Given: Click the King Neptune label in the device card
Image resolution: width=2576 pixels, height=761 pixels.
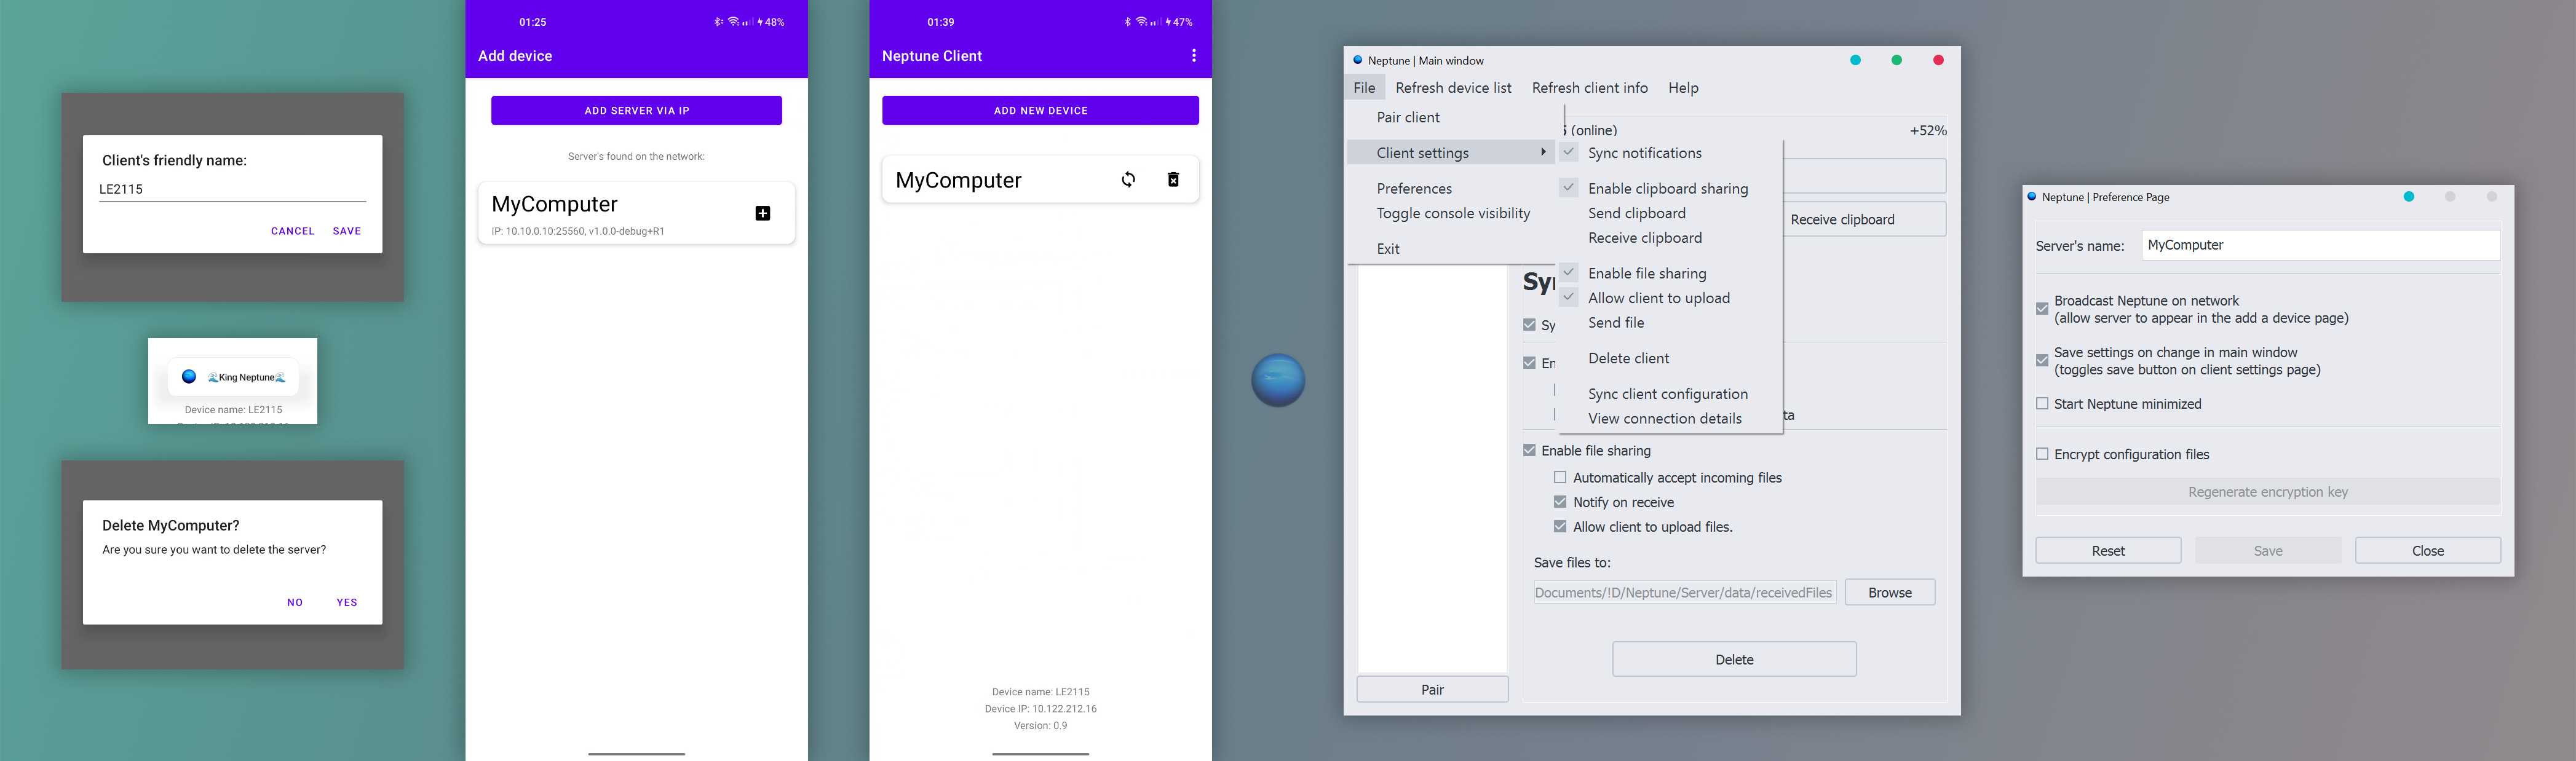Looking at the screenshot, I should (247, 377).
